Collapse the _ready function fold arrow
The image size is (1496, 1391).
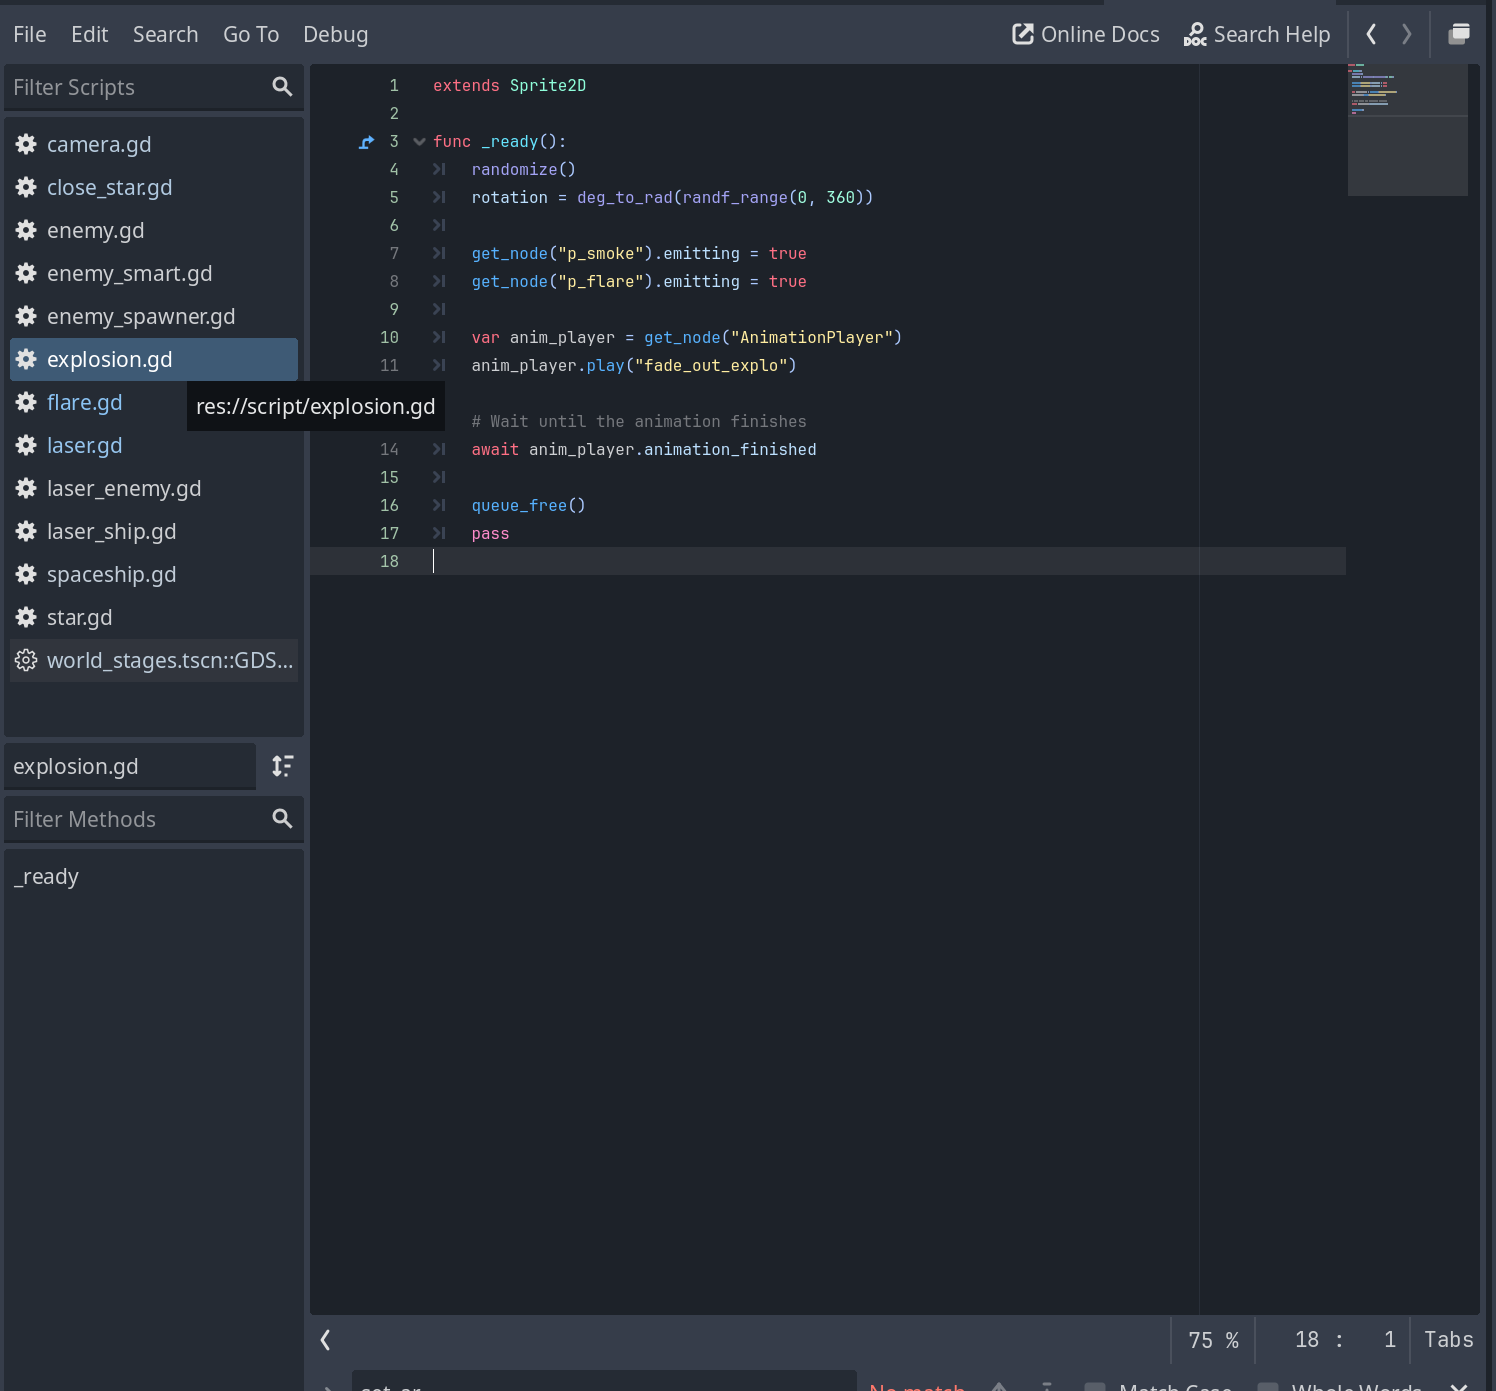pos(419,142)
